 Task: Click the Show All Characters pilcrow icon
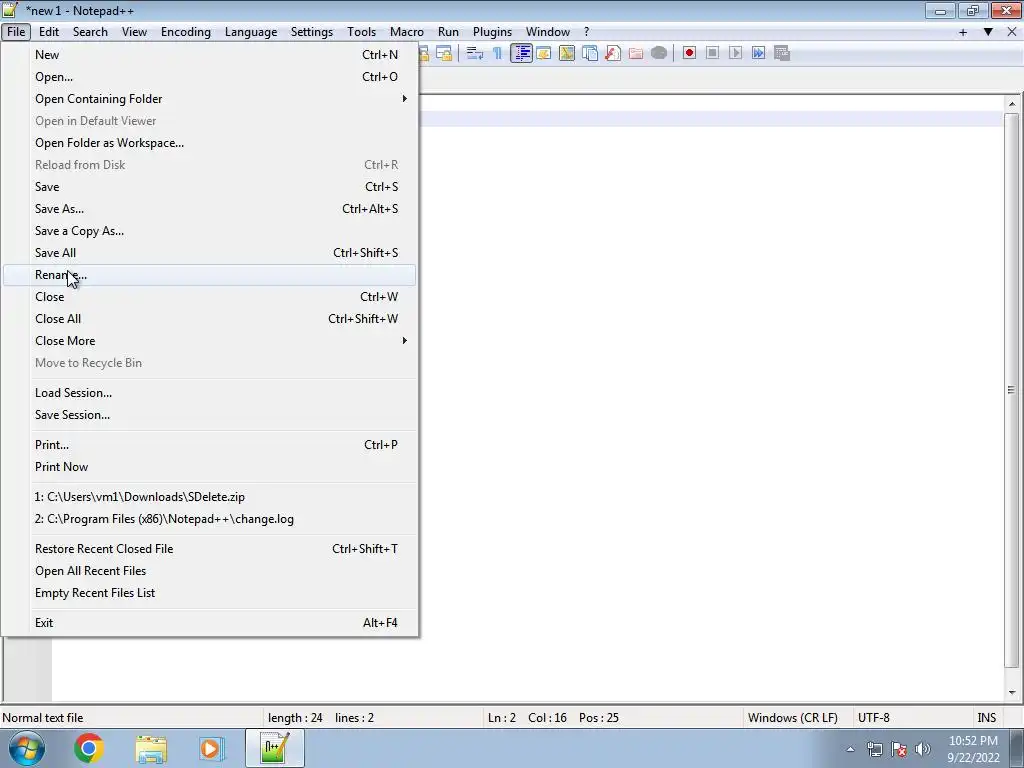tap(498, 54)
